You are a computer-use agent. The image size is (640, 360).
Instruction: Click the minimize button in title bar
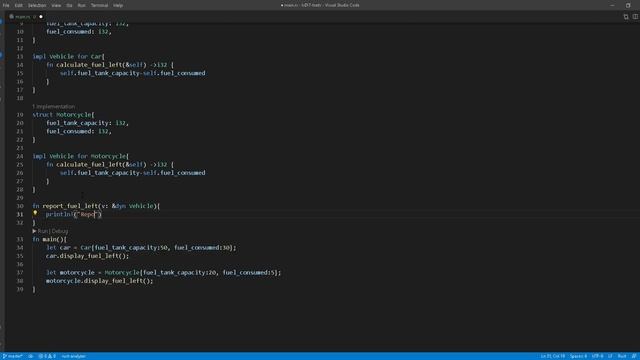pyautogui.click(x=612, y=5)
